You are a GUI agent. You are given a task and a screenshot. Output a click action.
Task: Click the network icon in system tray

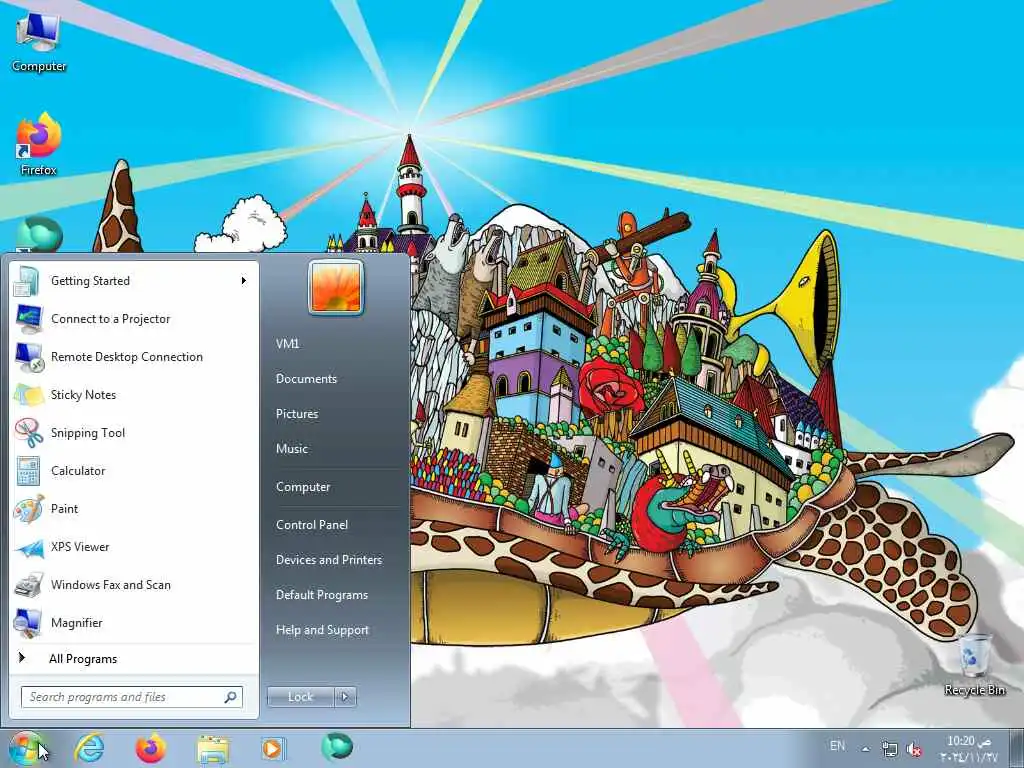pyautogui.click(x=889, y=748)
